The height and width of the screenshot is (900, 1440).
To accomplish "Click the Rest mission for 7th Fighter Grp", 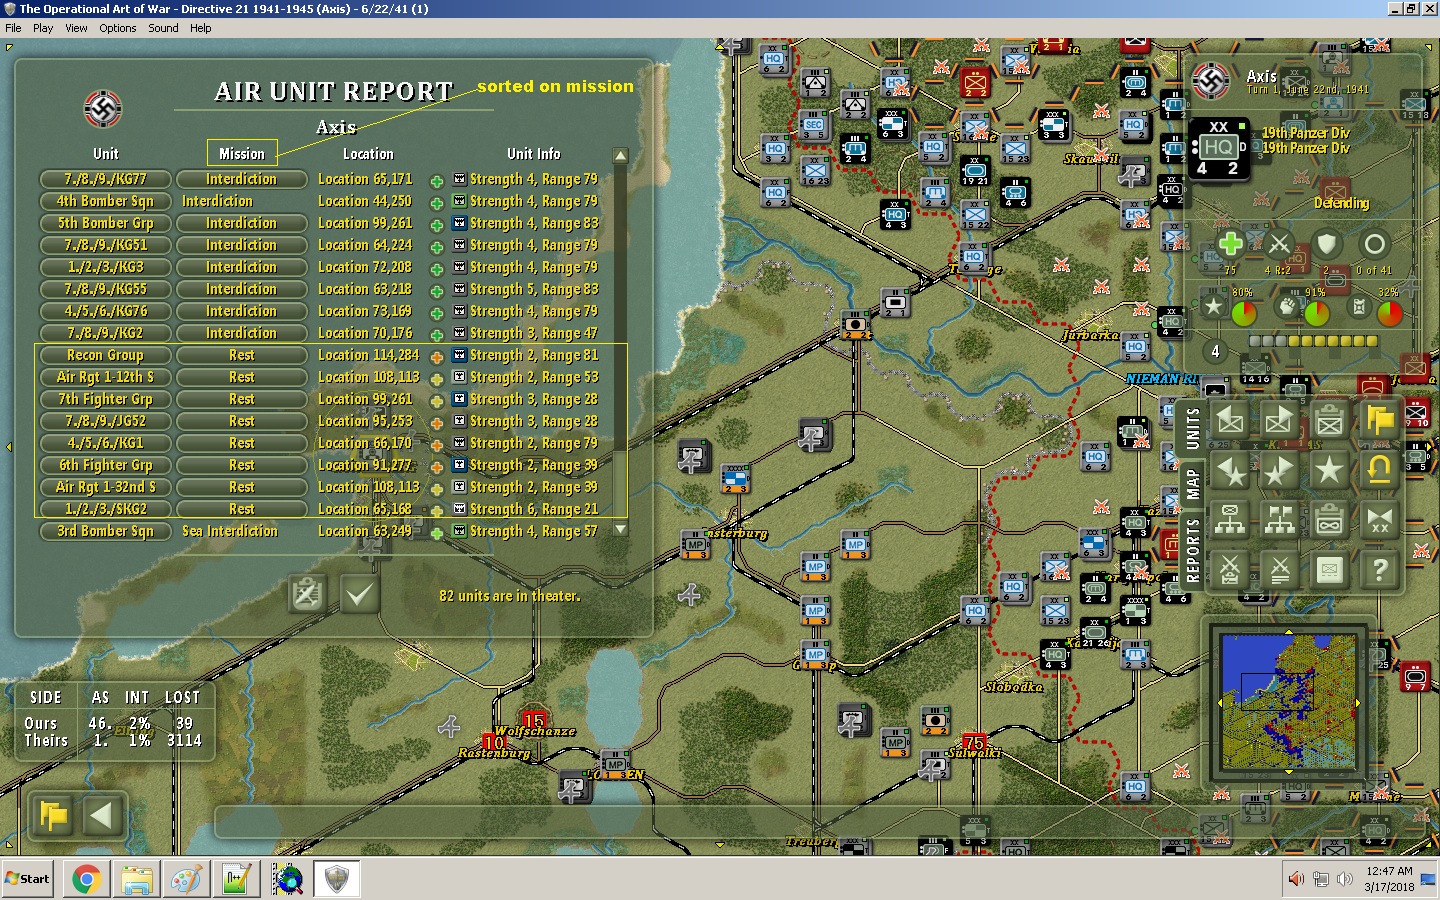I will 241,399.
